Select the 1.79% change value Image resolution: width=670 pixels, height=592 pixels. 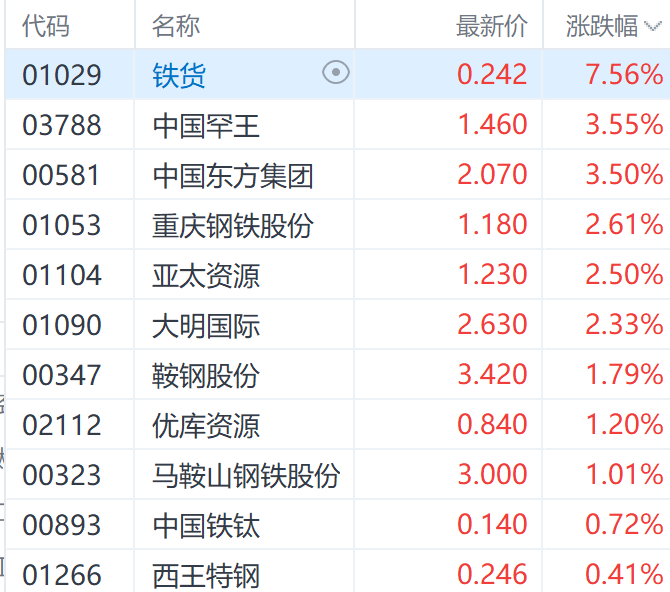[624, 374]
